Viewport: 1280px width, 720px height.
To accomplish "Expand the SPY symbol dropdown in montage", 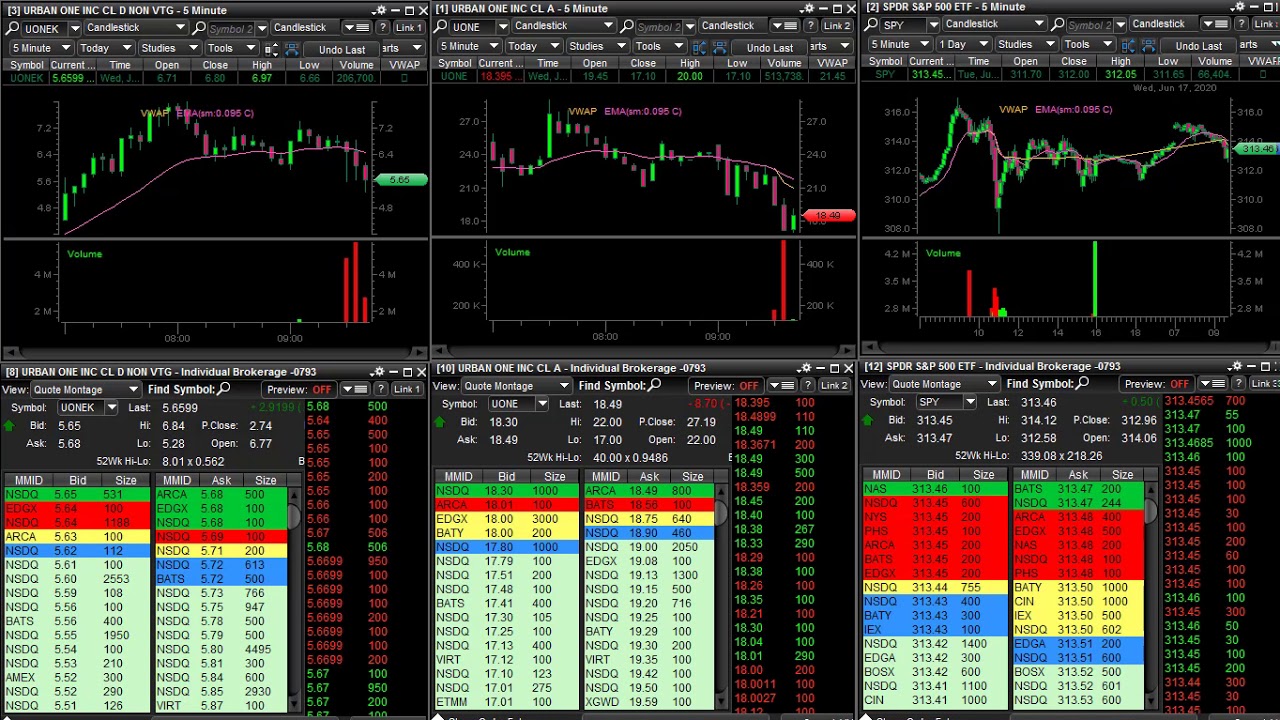I will pyautogui.click(x=970, y=402).
